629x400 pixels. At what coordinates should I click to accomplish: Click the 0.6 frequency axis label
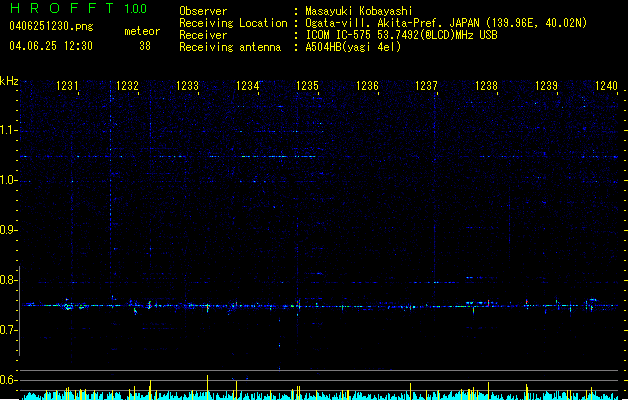[8, 380]
